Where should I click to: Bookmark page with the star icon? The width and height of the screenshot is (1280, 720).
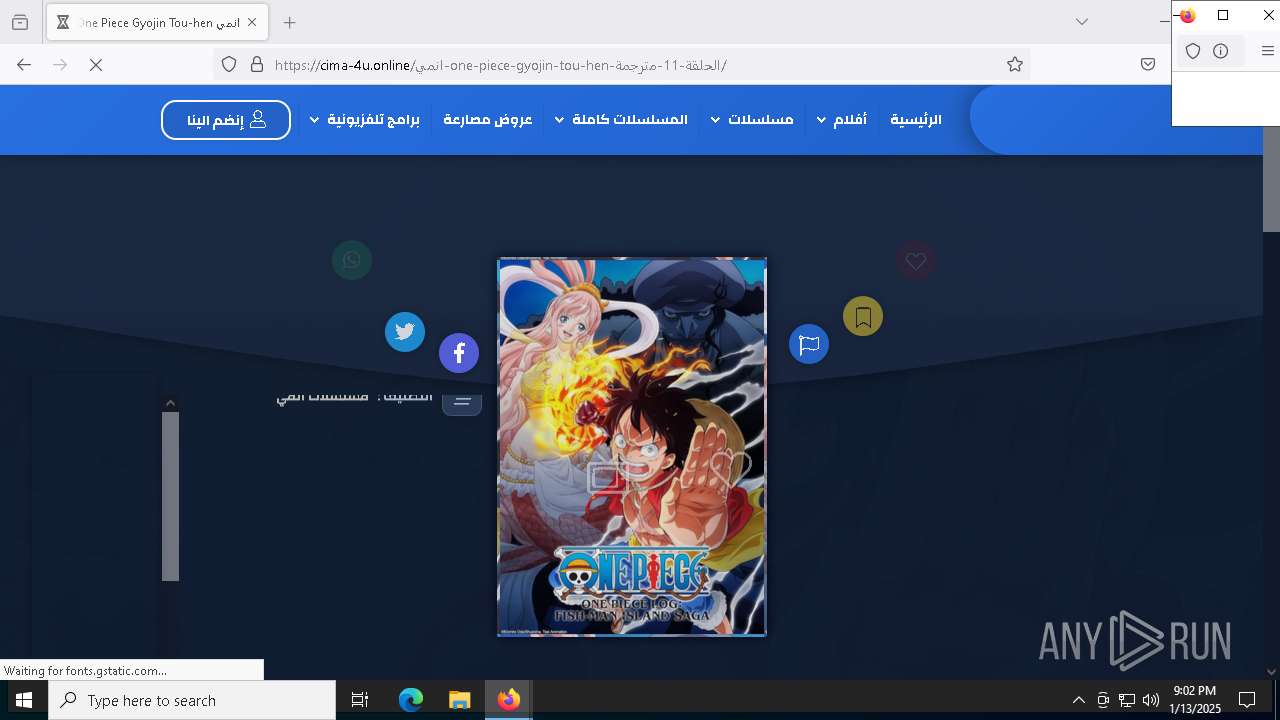click(1015, 65)
